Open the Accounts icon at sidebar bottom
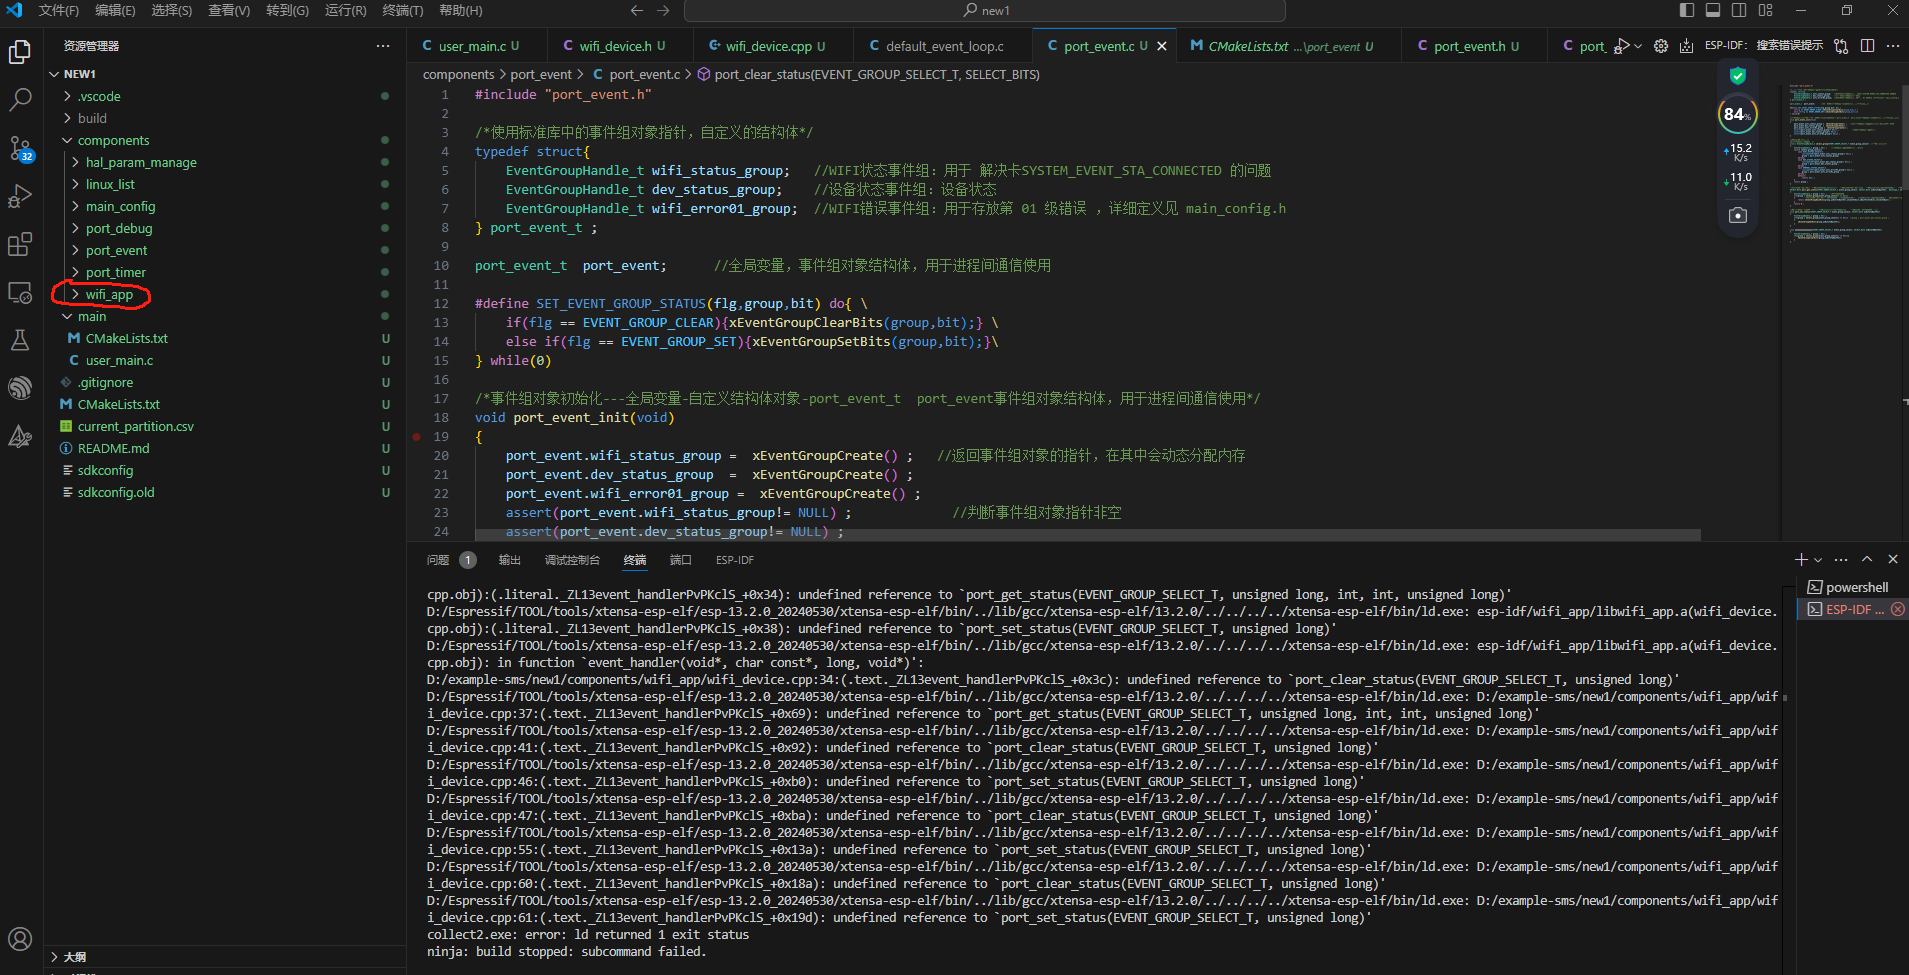This screenshot has height=975, width=1909. tap(20, 939)
